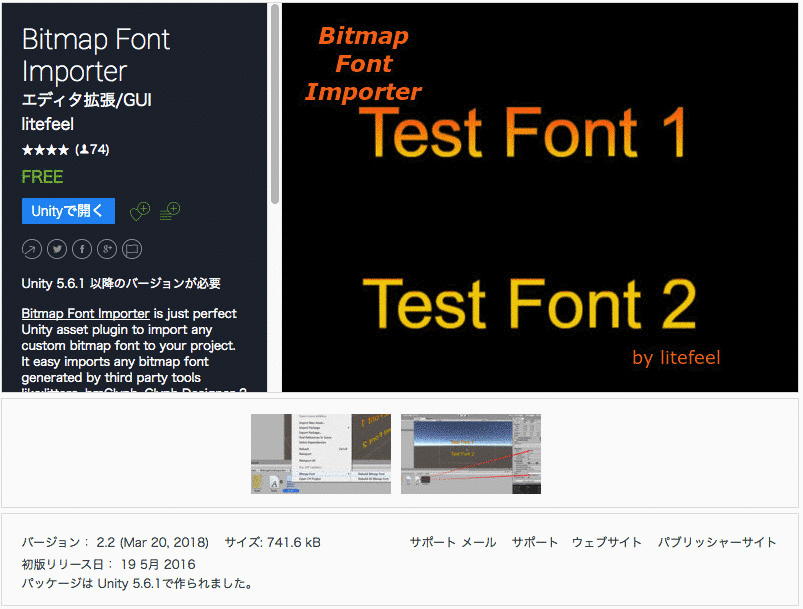
Task: Share on Facebook icon
Action: tap(82, 249)
